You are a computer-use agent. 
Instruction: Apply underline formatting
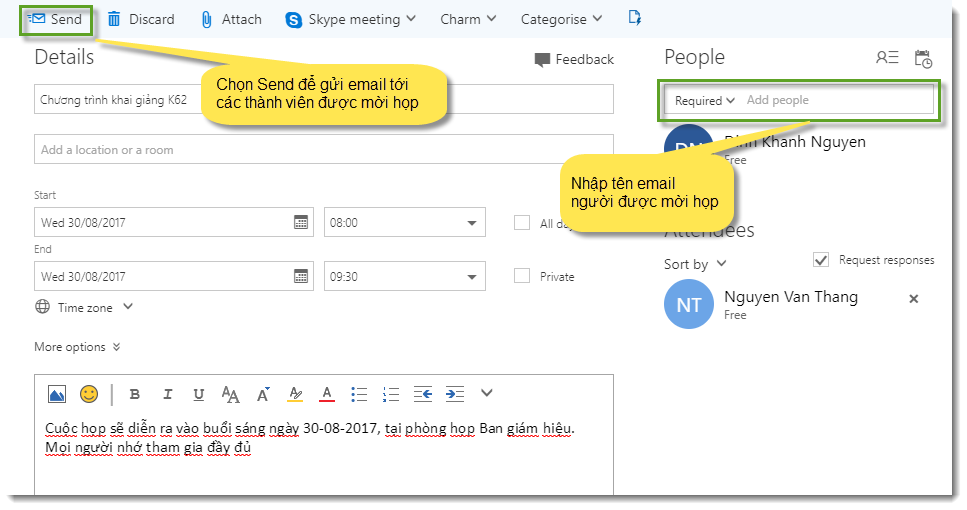tap(198, 394)
